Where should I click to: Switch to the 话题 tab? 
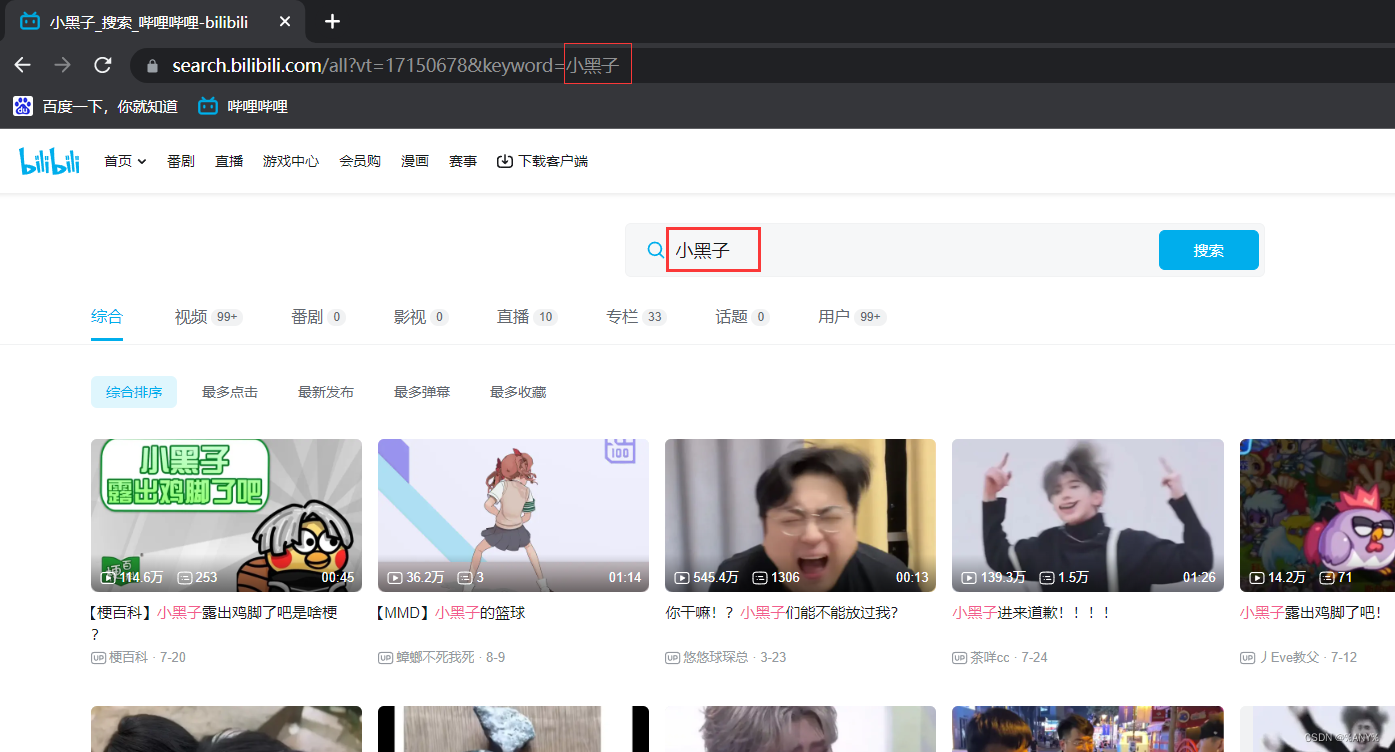tap(742, 317)
